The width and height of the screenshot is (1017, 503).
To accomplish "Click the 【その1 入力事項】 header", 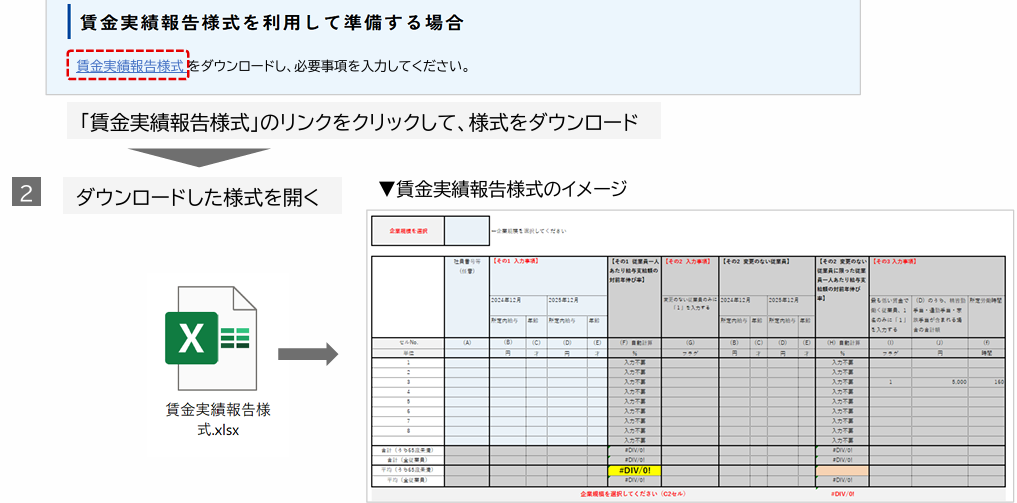I will pos(516,261).
